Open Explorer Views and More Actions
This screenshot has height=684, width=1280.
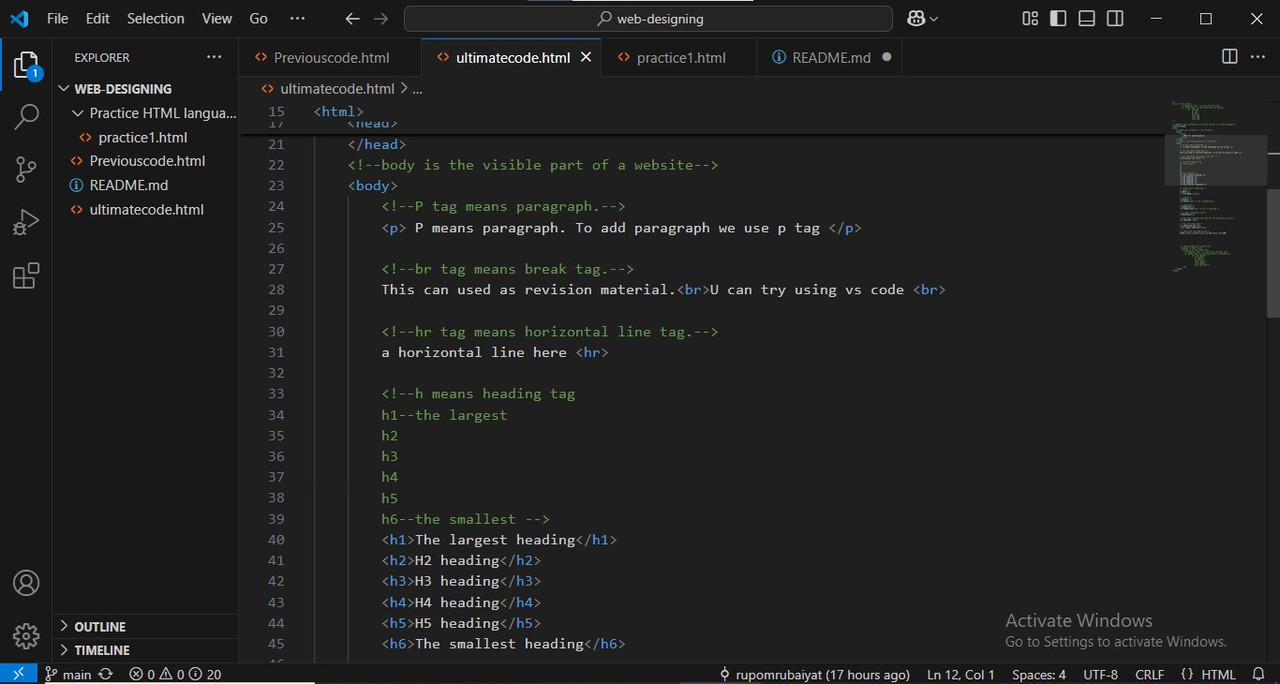click(214, 57)
